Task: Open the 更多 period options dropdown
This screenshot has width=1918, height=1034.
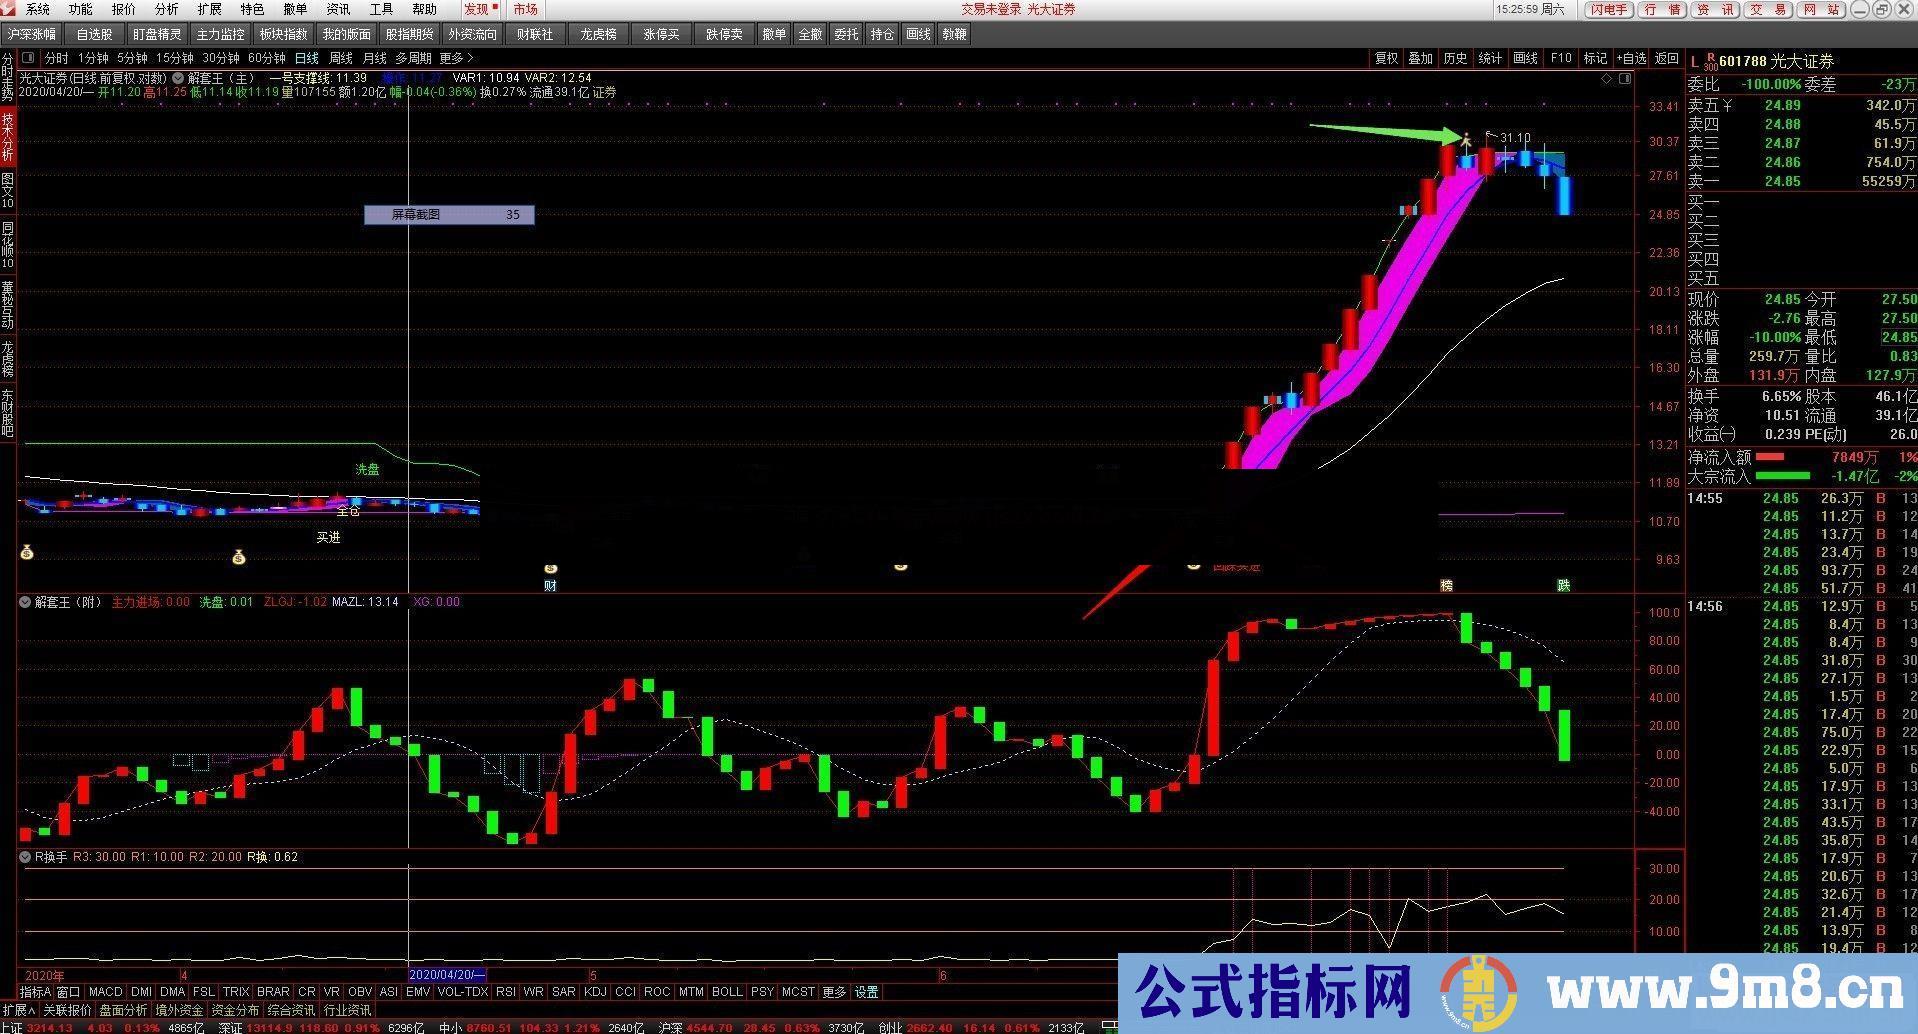Action: coord(452,58)
